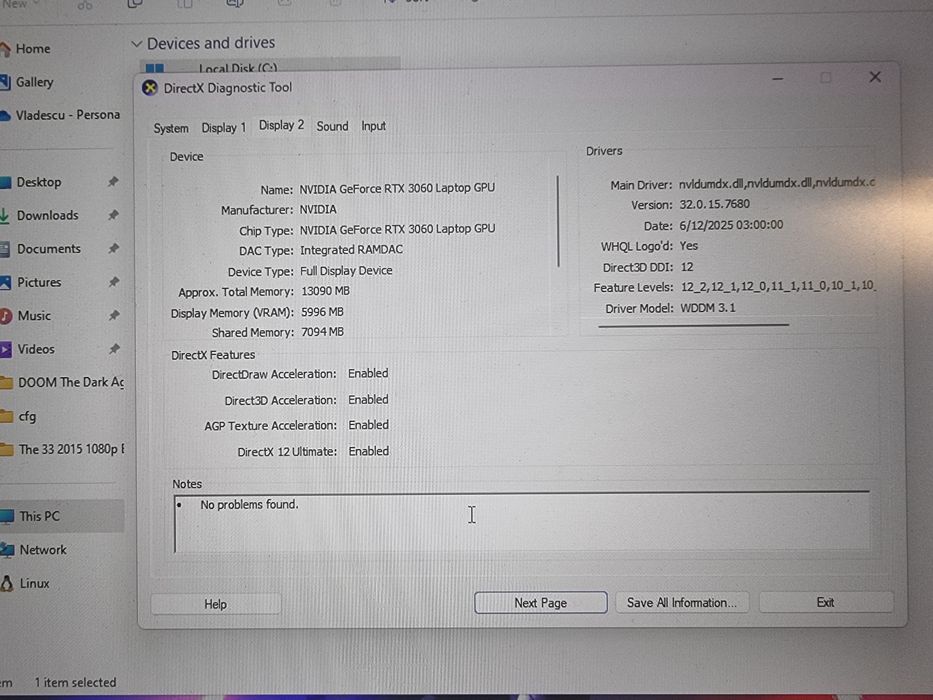
Task: Minimize the DirectX Diagnostic Tool window
Action: (x=778, y=79)
